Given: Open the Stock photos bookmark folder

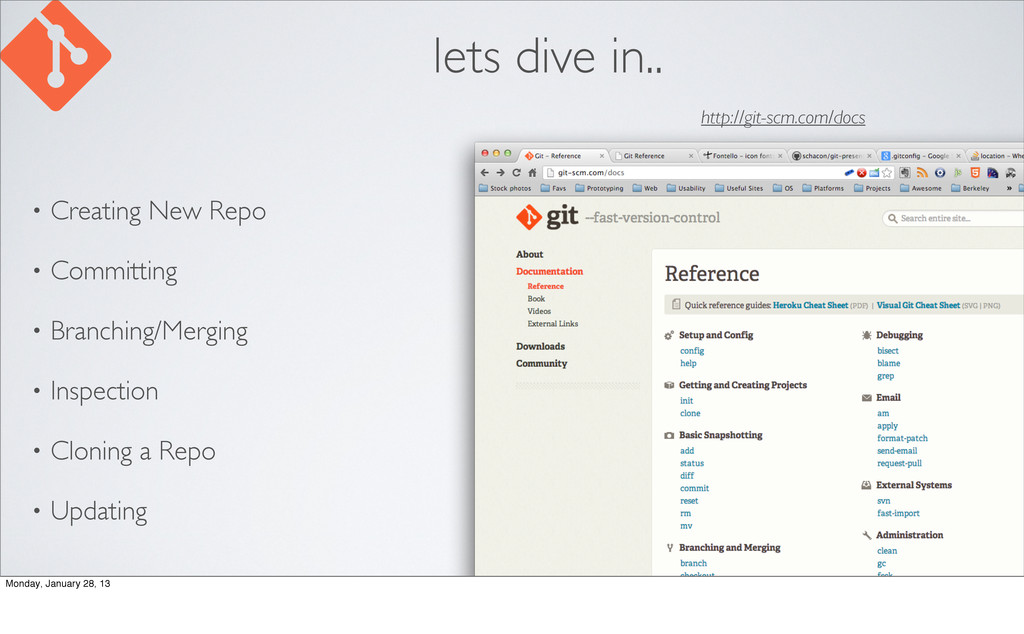Looking at the screenshot, I should tap(505, 188).
